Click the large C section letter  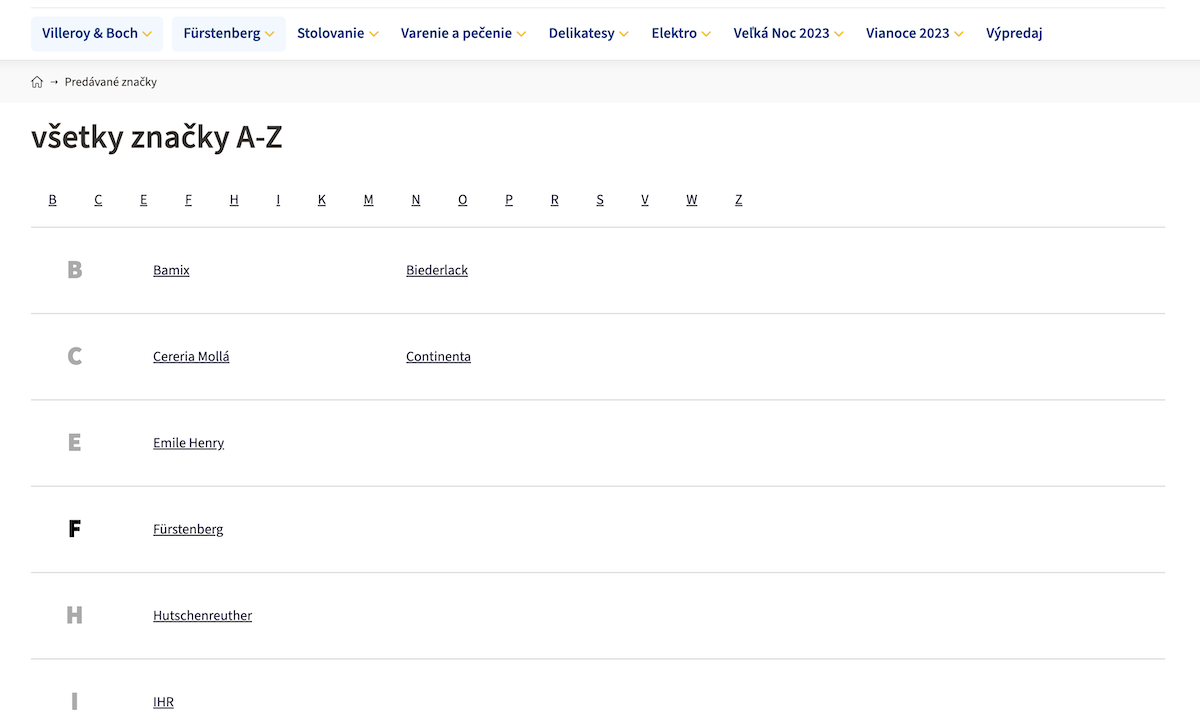point(74,356)
